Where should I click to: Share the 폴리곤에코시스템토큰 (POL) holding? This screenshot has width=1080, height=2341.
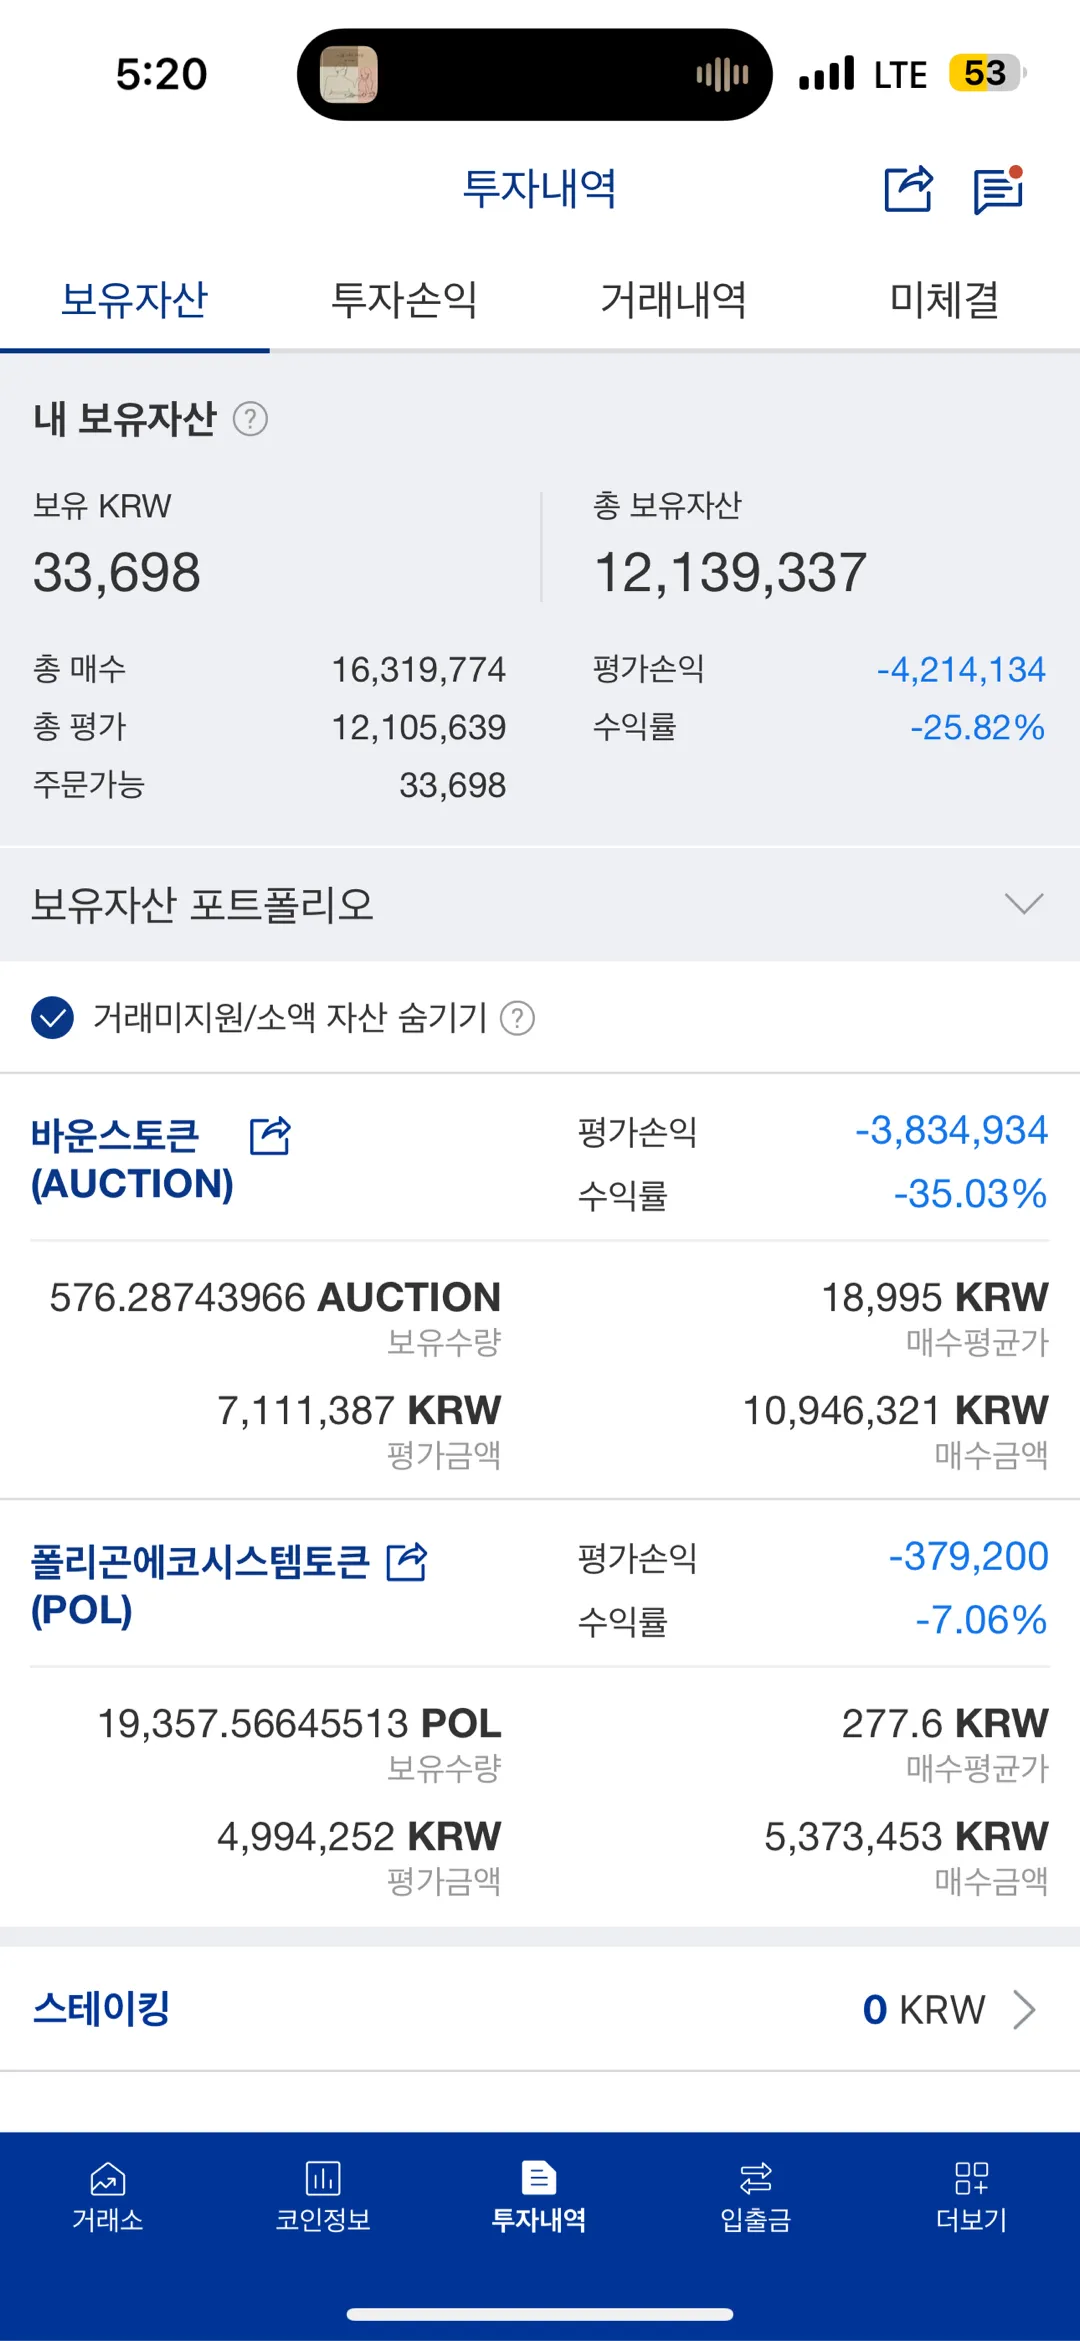coord(407,1562)
